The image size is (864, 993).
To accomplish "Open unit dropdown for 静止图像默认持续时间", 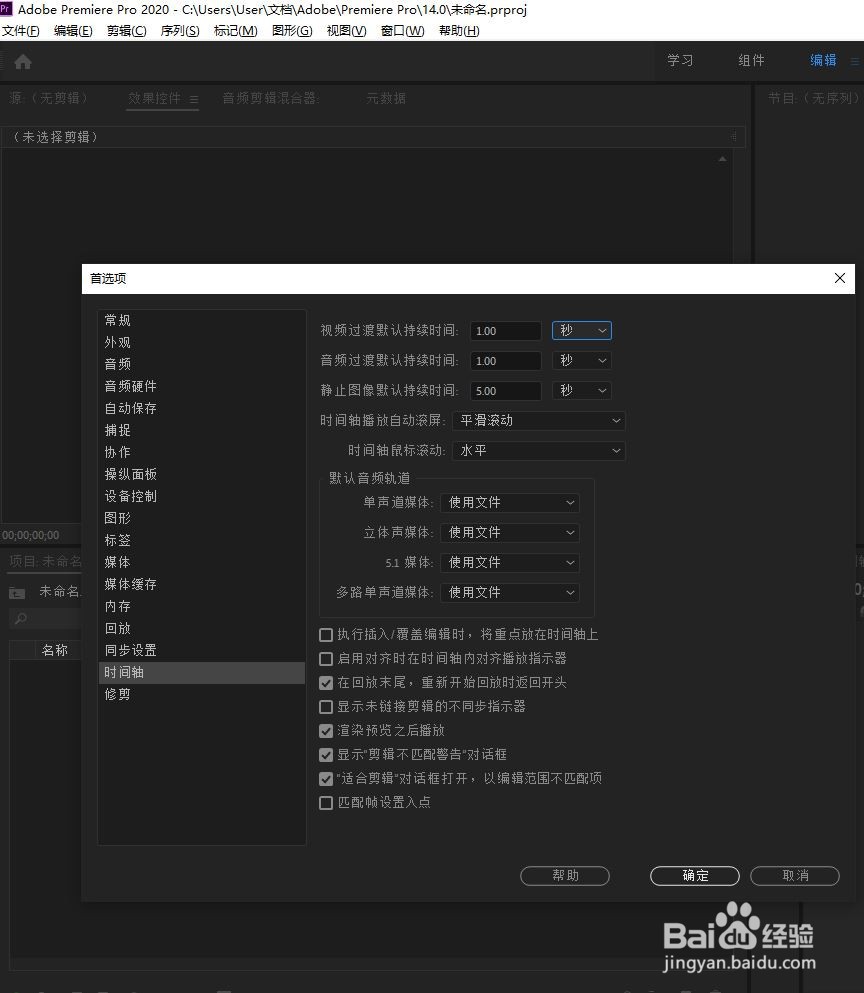I will pyautogui.click(x=581, y=391).
